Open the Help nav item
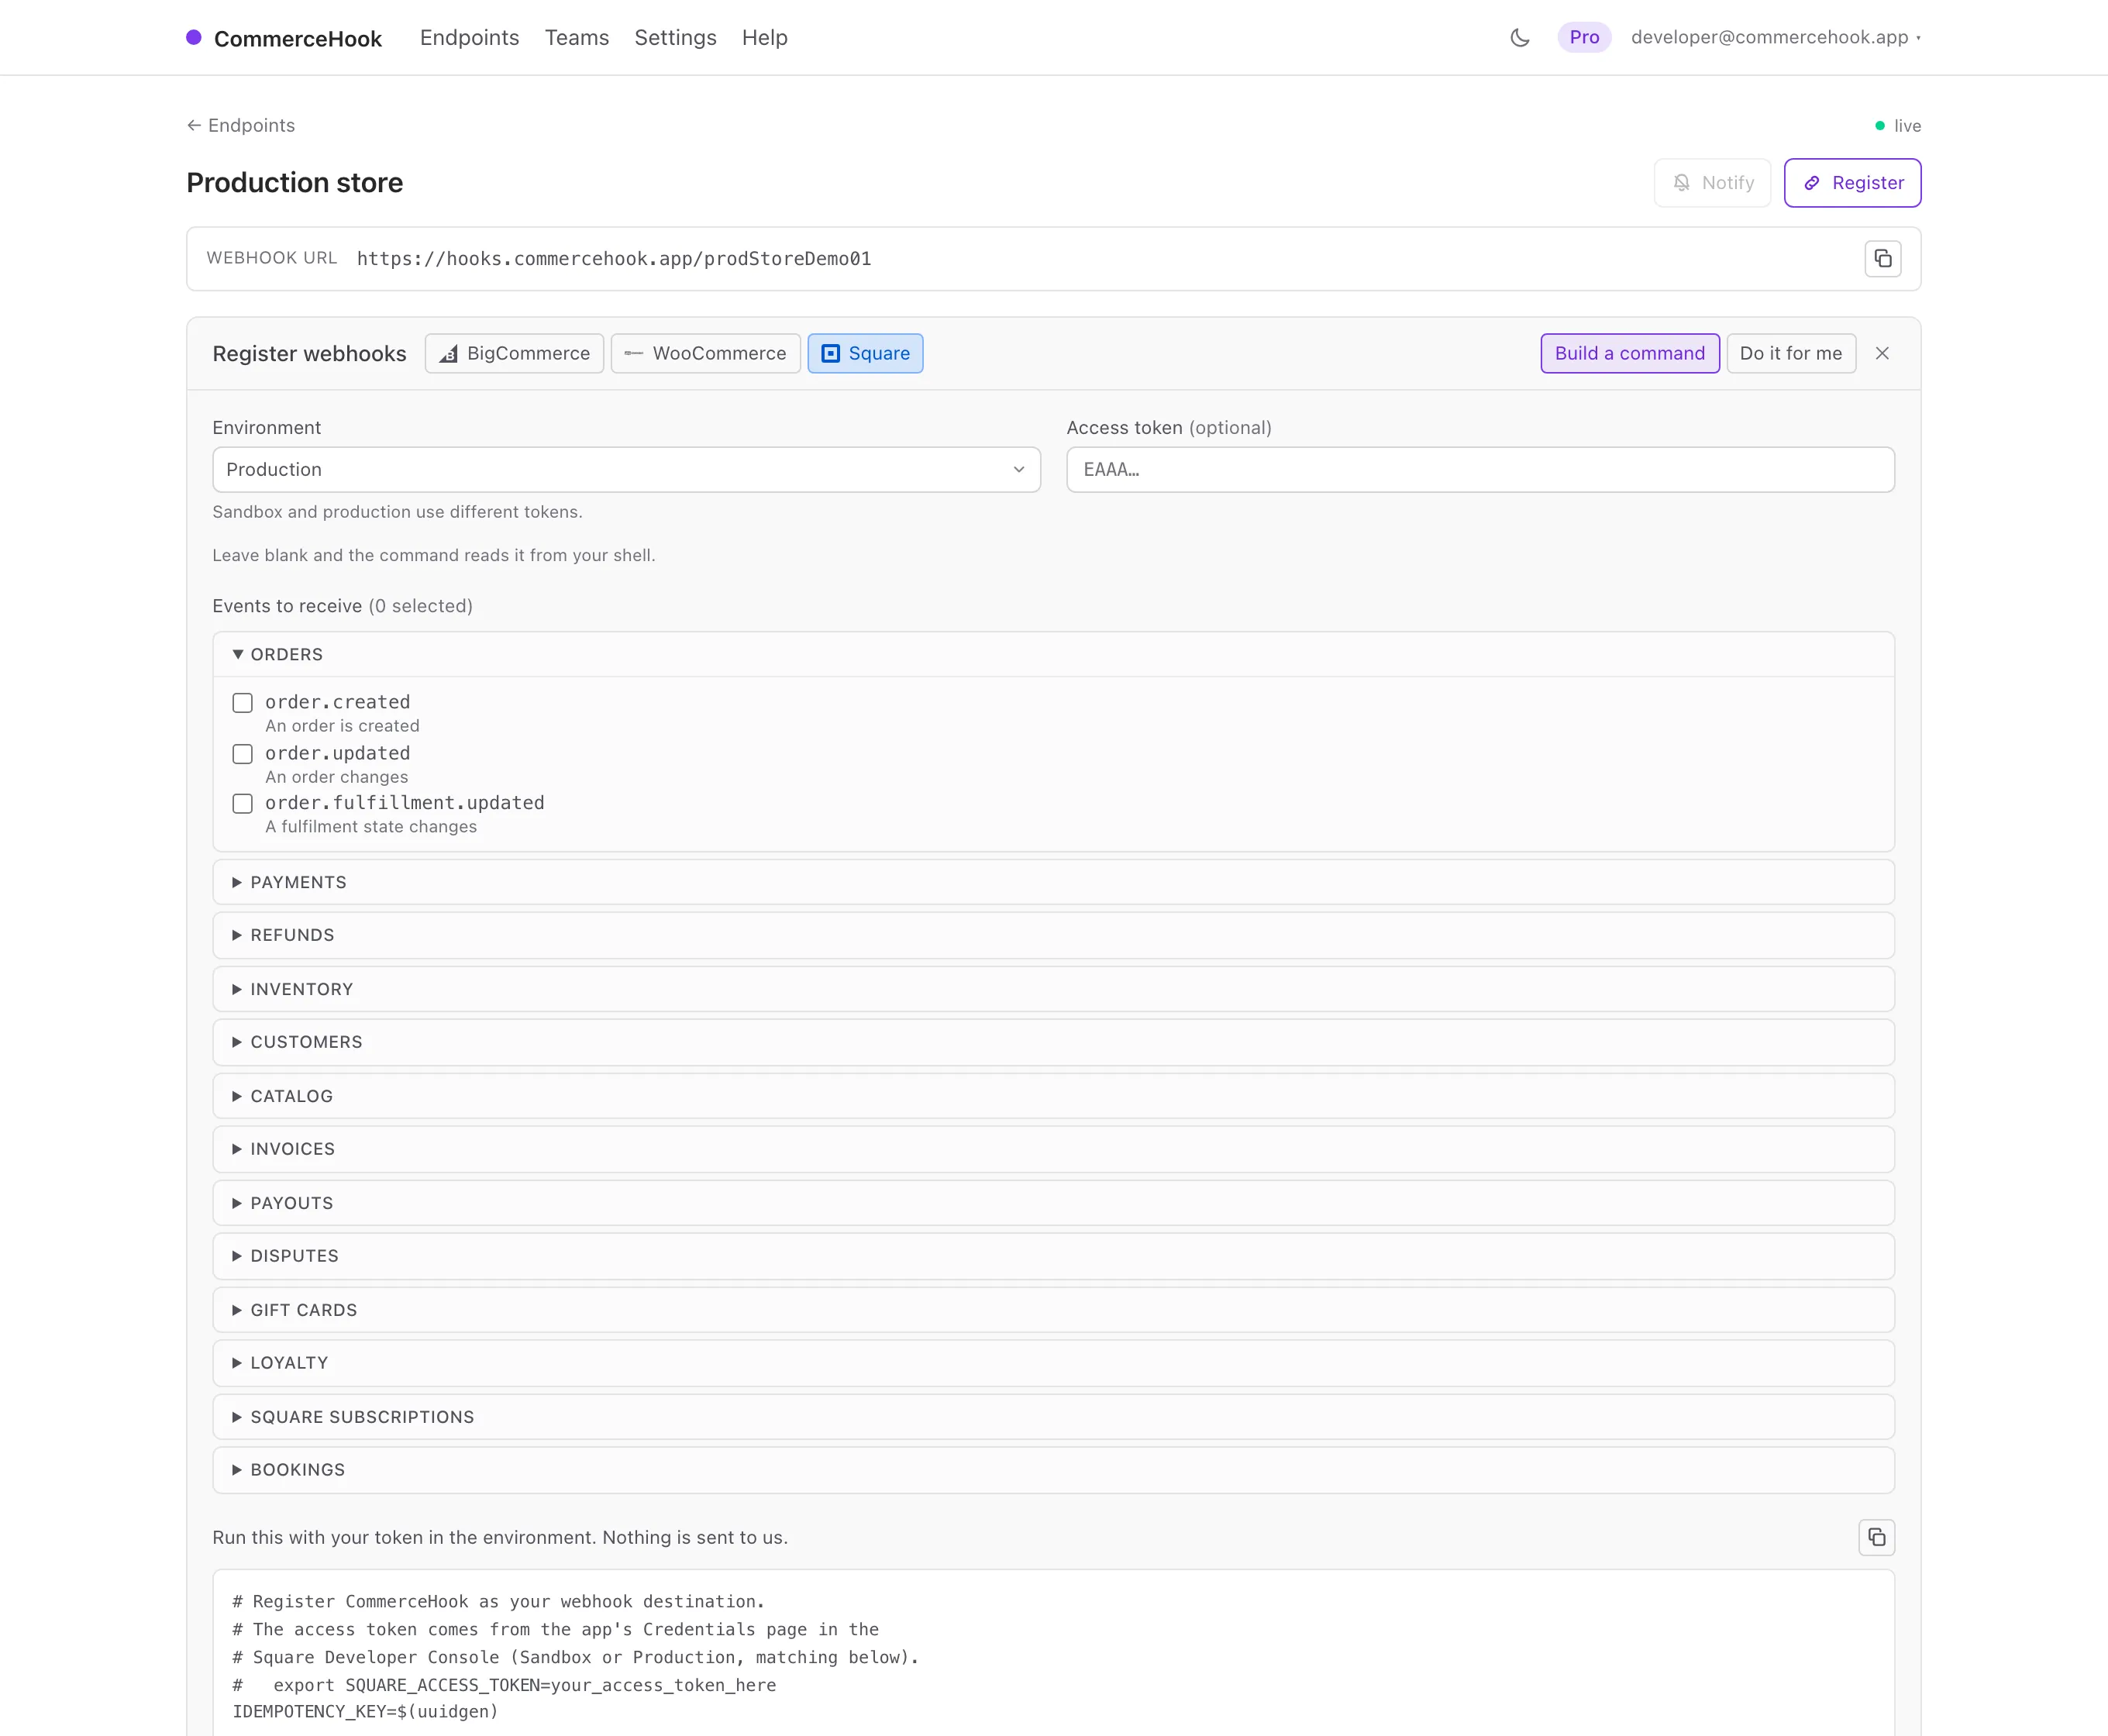 tap(764, 38)
